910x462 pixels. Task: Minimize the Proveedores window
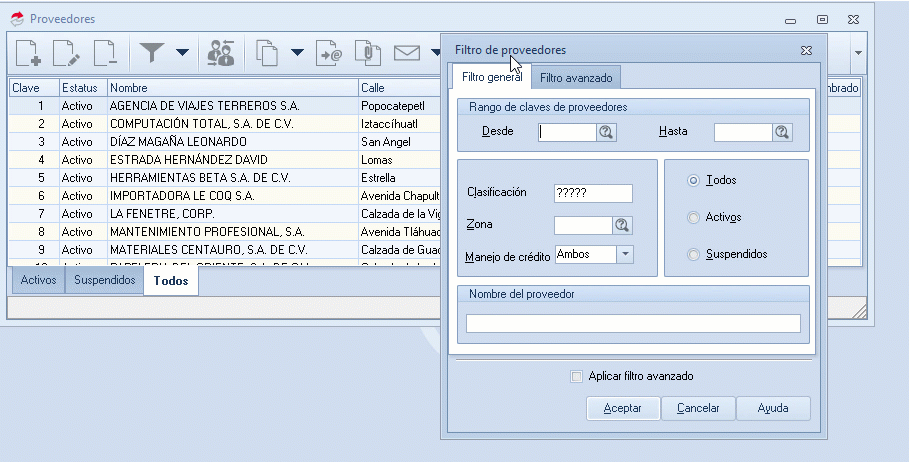790,21
